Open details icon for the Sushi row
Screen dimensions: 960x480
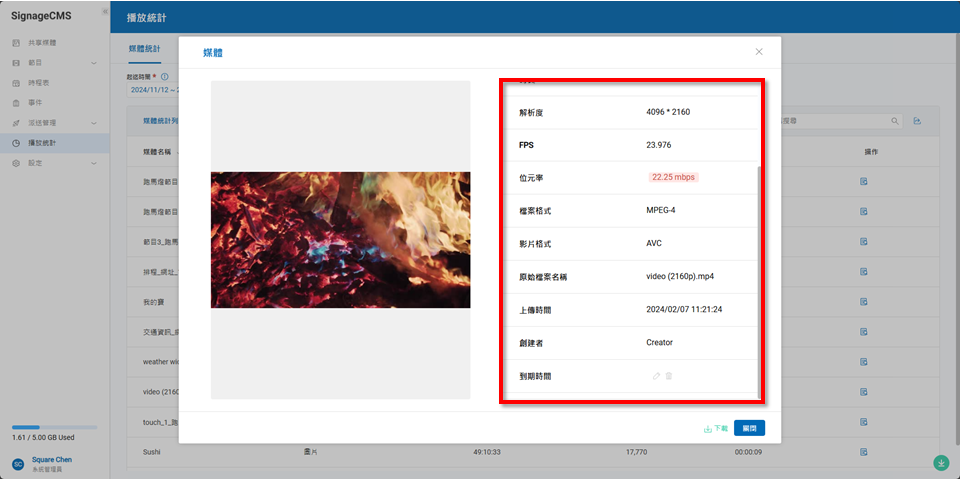(x=863, y=452)
